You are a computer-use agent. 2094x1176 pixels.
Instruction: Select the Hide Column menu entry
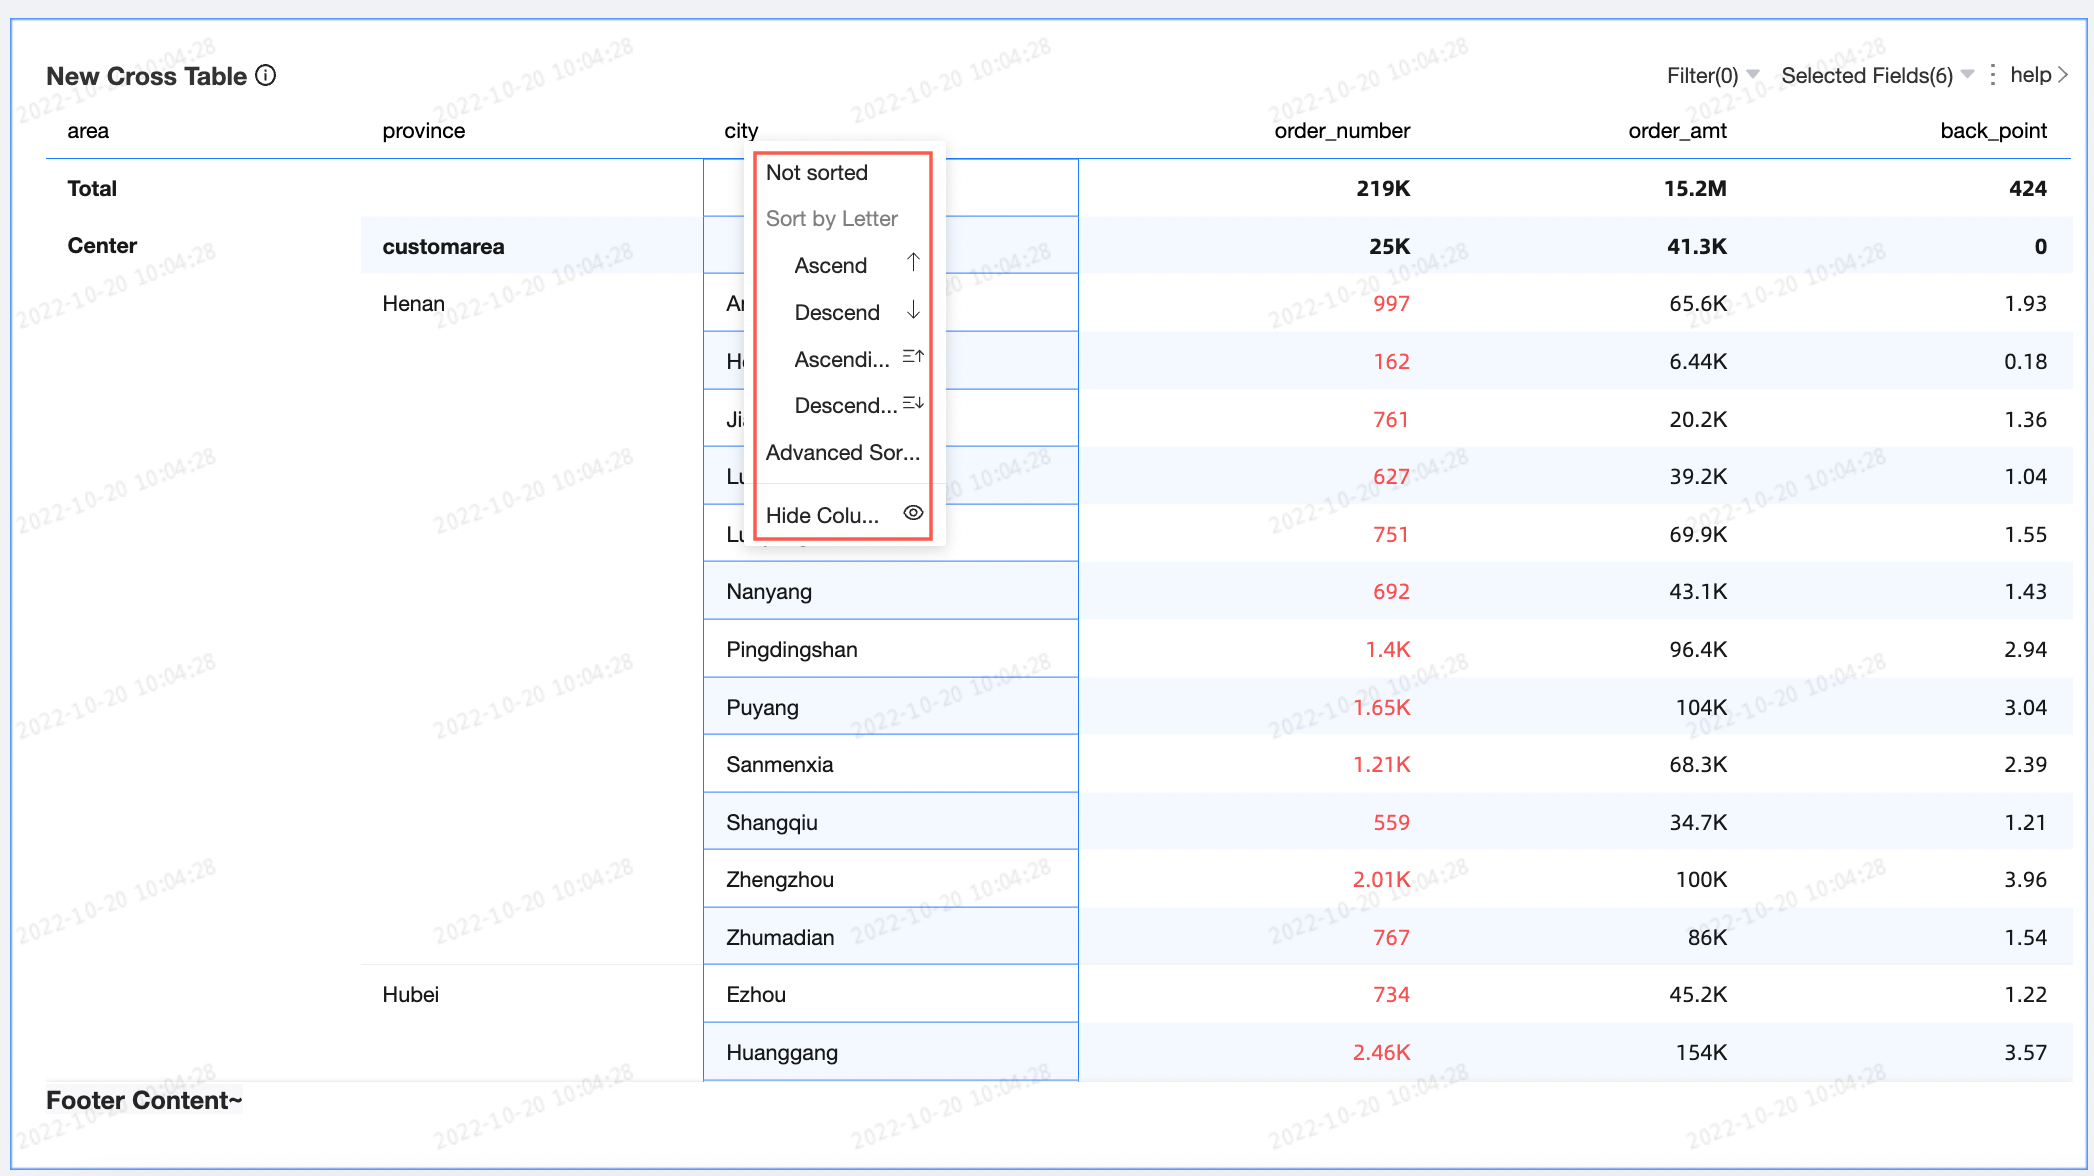(822, 516)
